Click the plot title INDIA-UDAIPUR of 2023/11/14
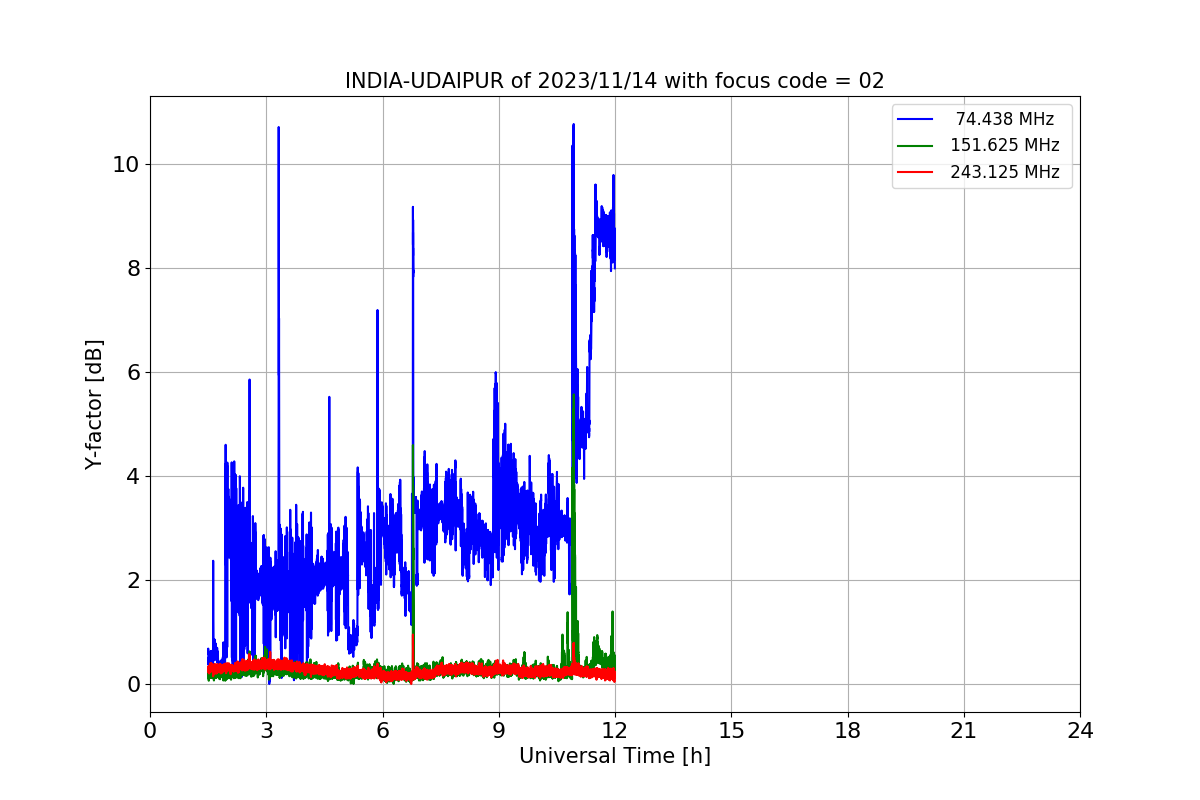 [x=615, y=81]
